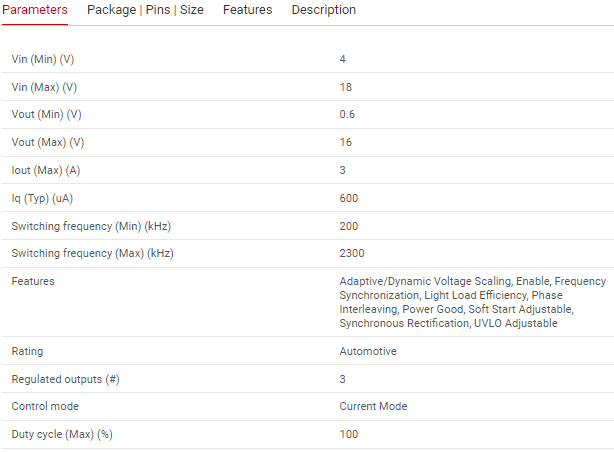Select the Features tab
This screenshot has width=614, height=452.
[247, 10]
